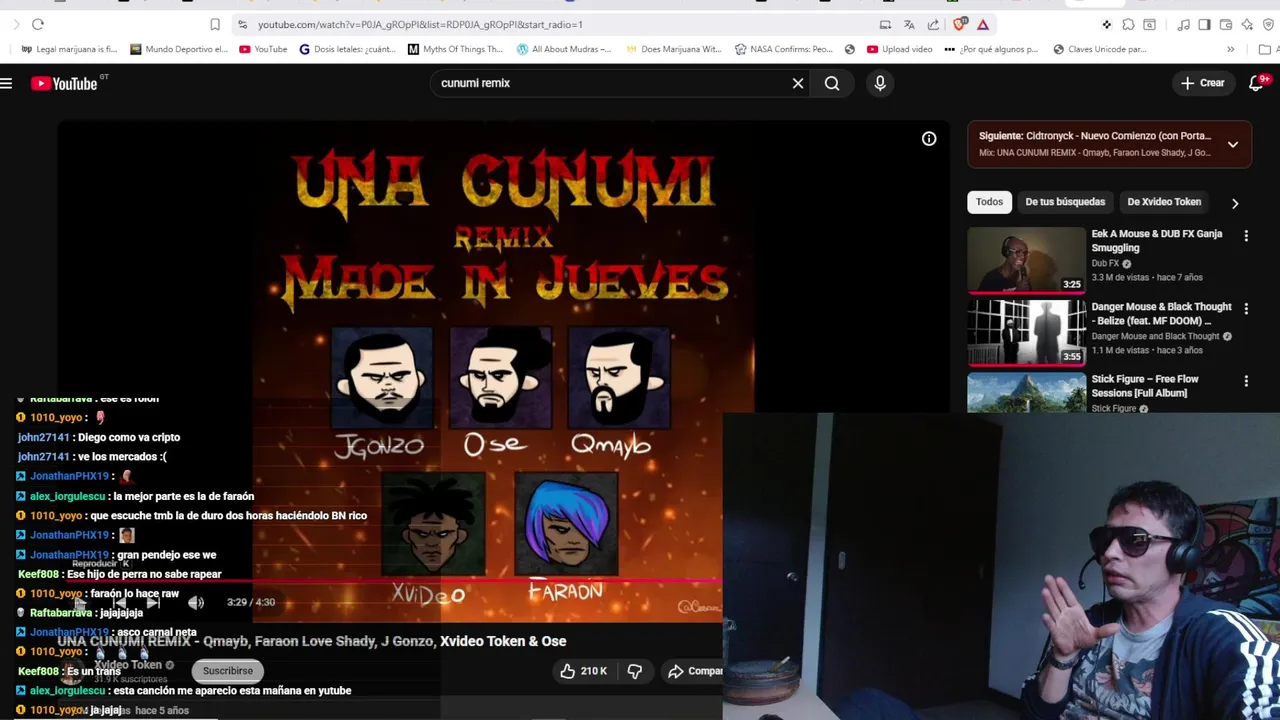Click UNA CUNUMI REMIX video title text
Viewport: 1280px width, 720px height.
[311, 641]
